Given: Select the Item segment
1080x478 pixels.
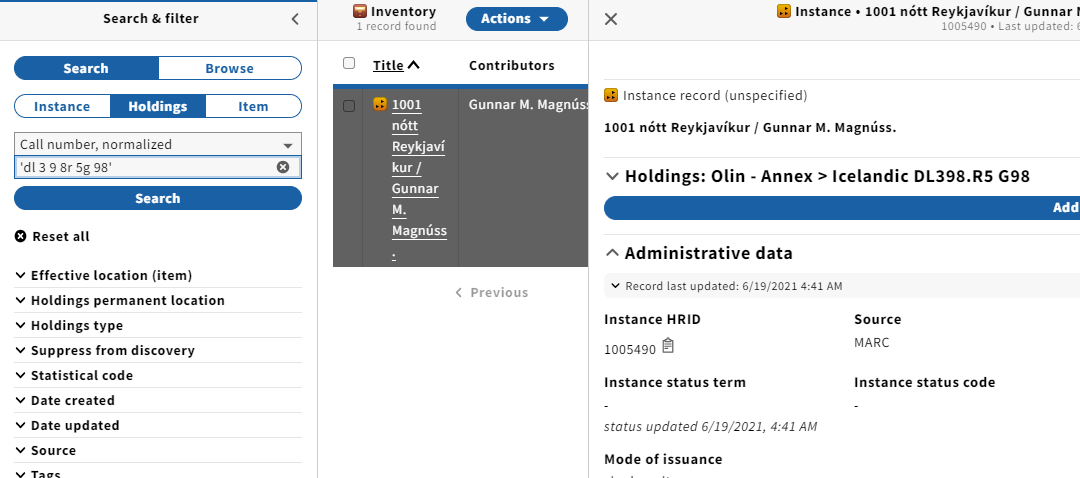Looking at the screenshot, I should (253, 106).
